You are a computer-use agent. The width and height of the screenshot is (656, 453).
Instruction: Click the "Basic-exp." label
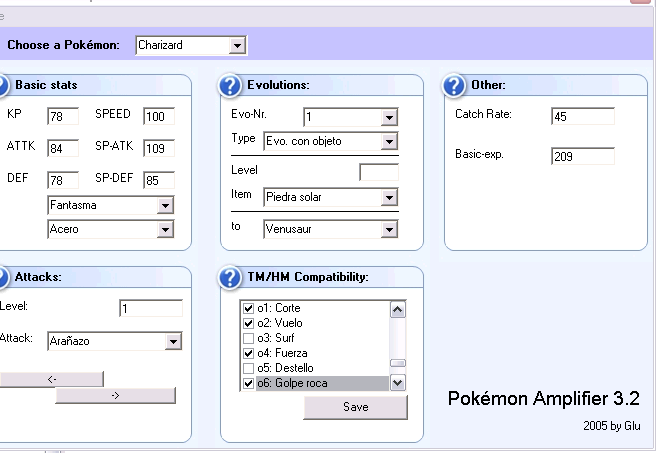(479, 154)
